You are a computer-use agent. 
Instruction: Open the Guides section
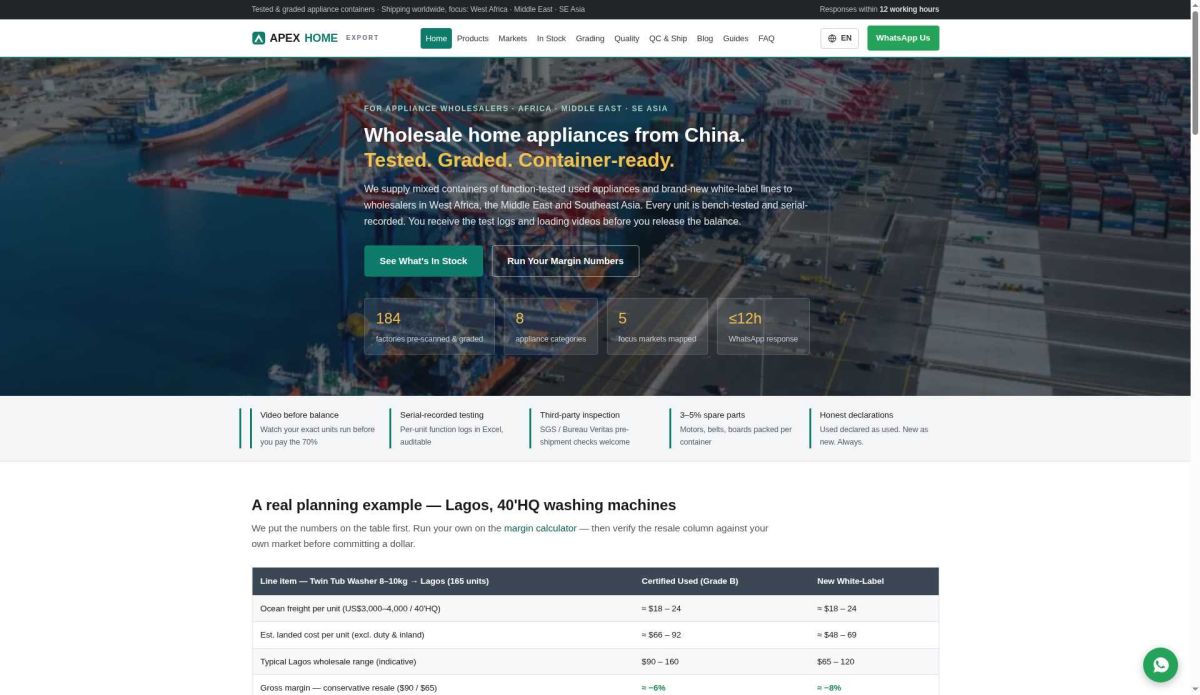[x=736, y=38]
